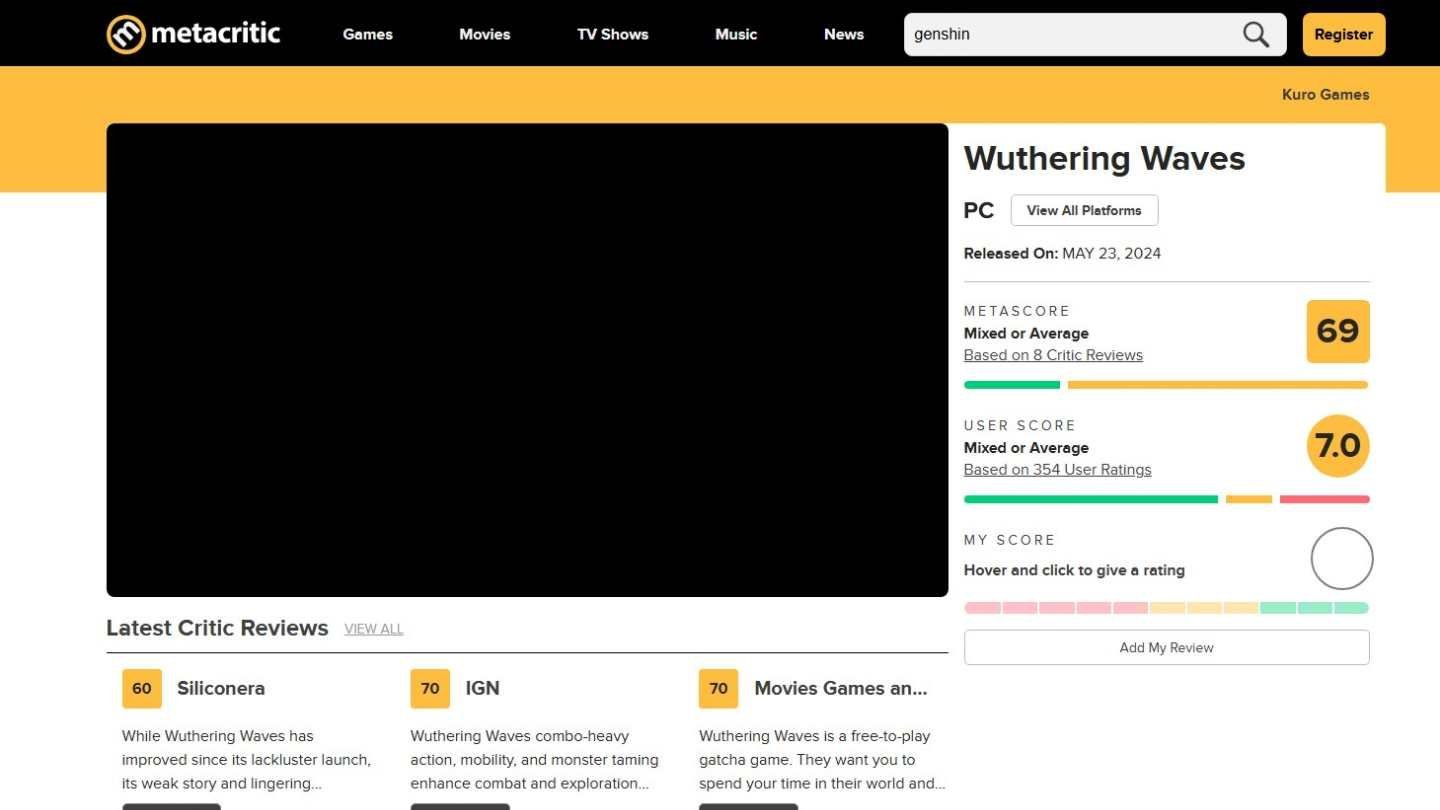
Task: Open the Movies menu
Action: pos(484,34)
